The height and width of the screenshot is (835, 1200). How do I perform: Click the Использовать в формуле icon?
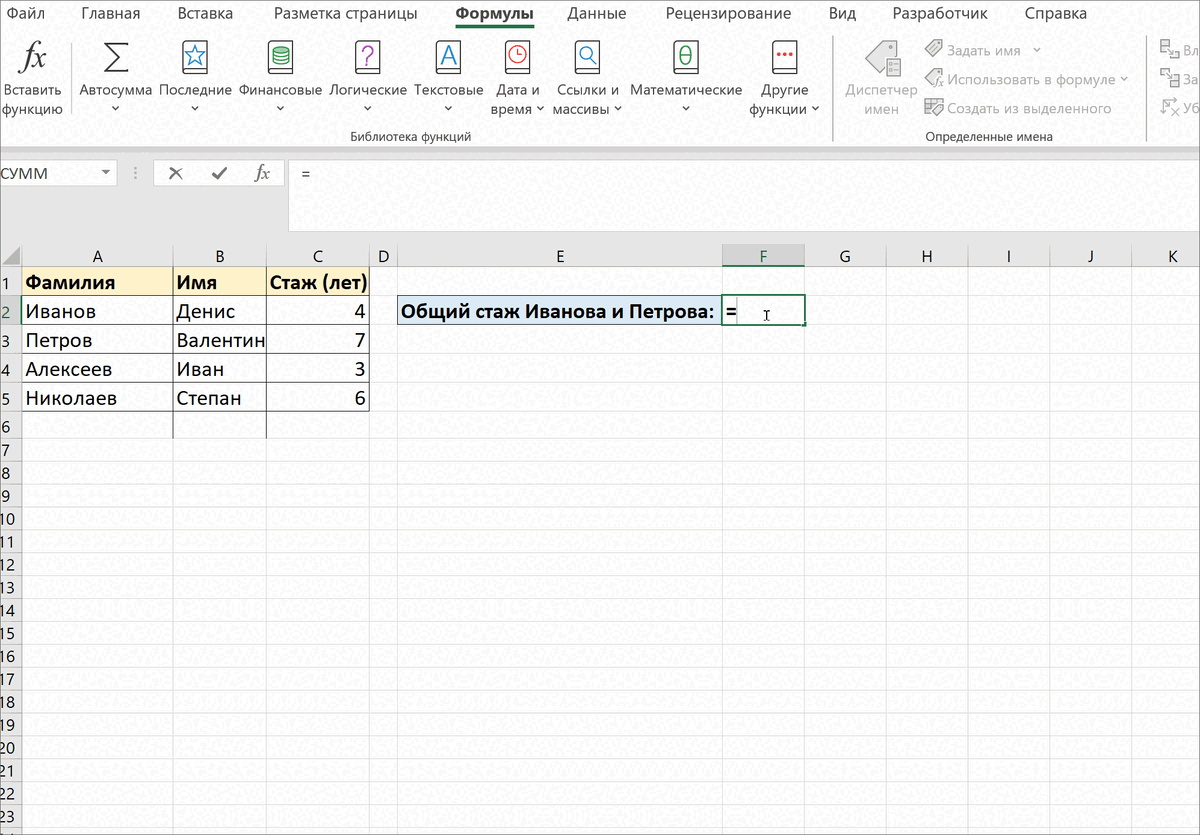pos(934,79)
